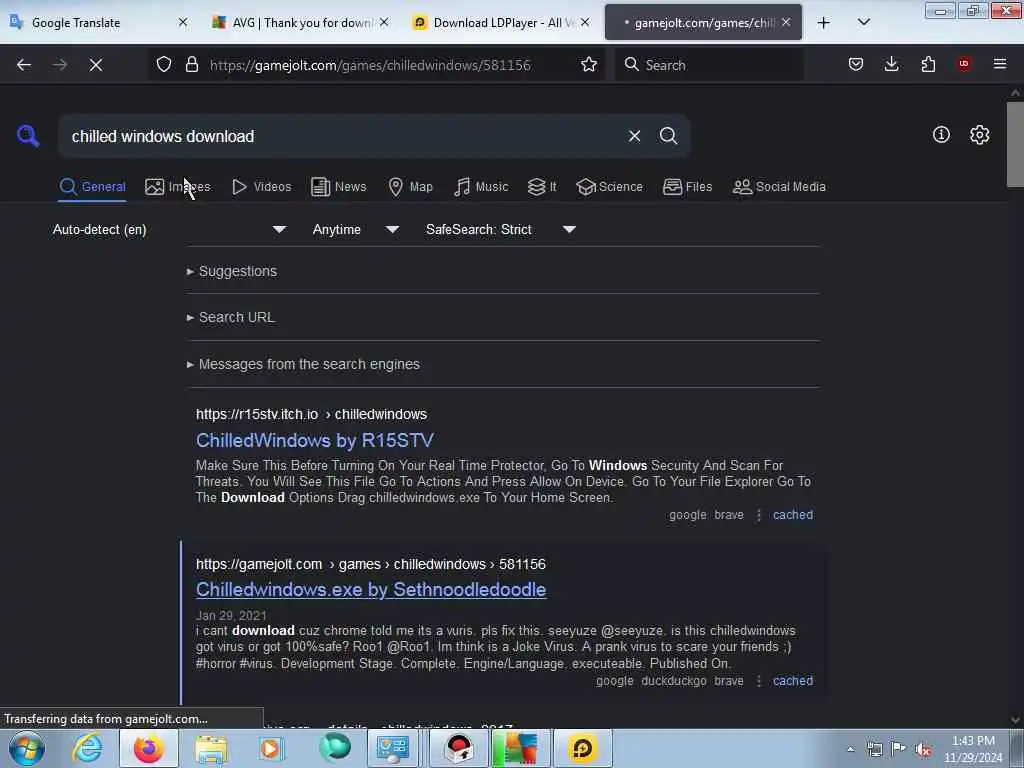Close the AVG tab
Viewport: 1024px width, 768px height.
pyautogui.click(x=384, y=22)
